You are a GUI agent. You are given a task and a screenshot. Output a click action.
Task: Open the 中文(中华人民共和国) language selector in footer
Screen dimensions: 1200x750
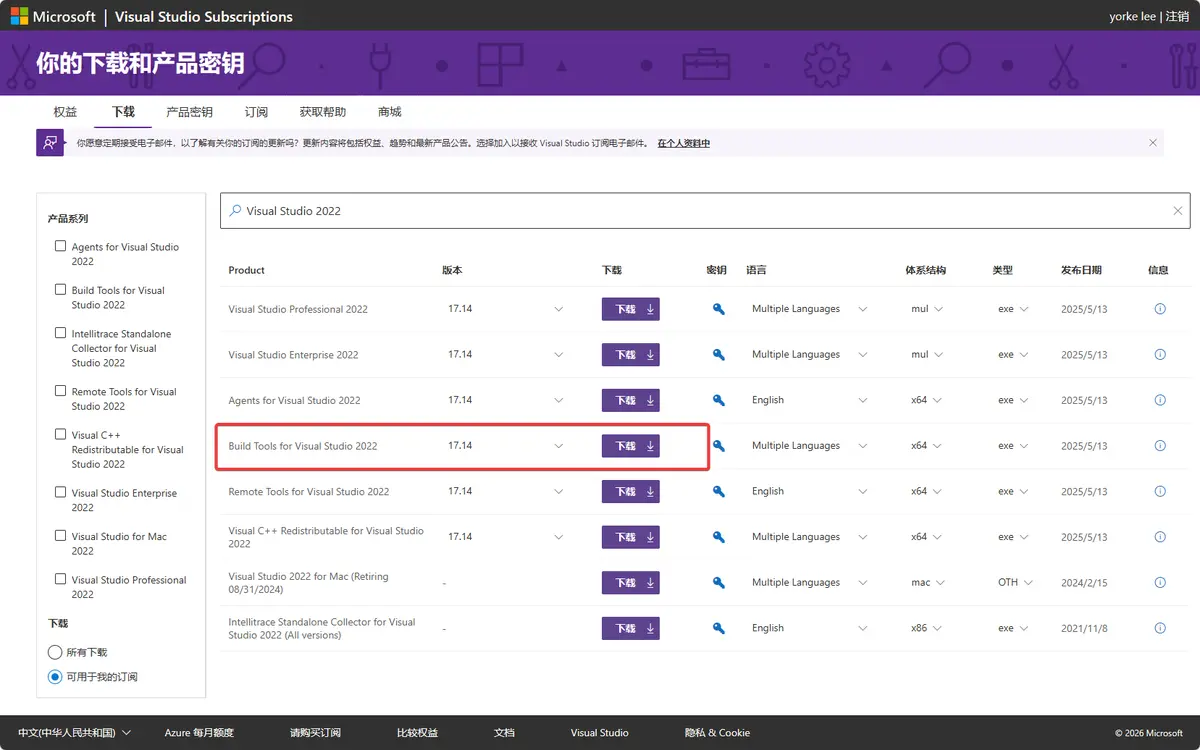(75, 733)
